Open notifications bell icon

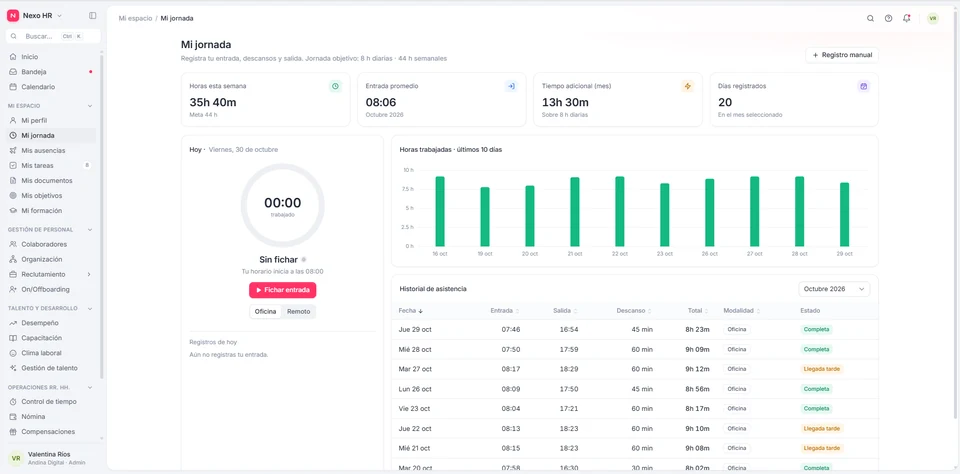(x=907, y=18)
